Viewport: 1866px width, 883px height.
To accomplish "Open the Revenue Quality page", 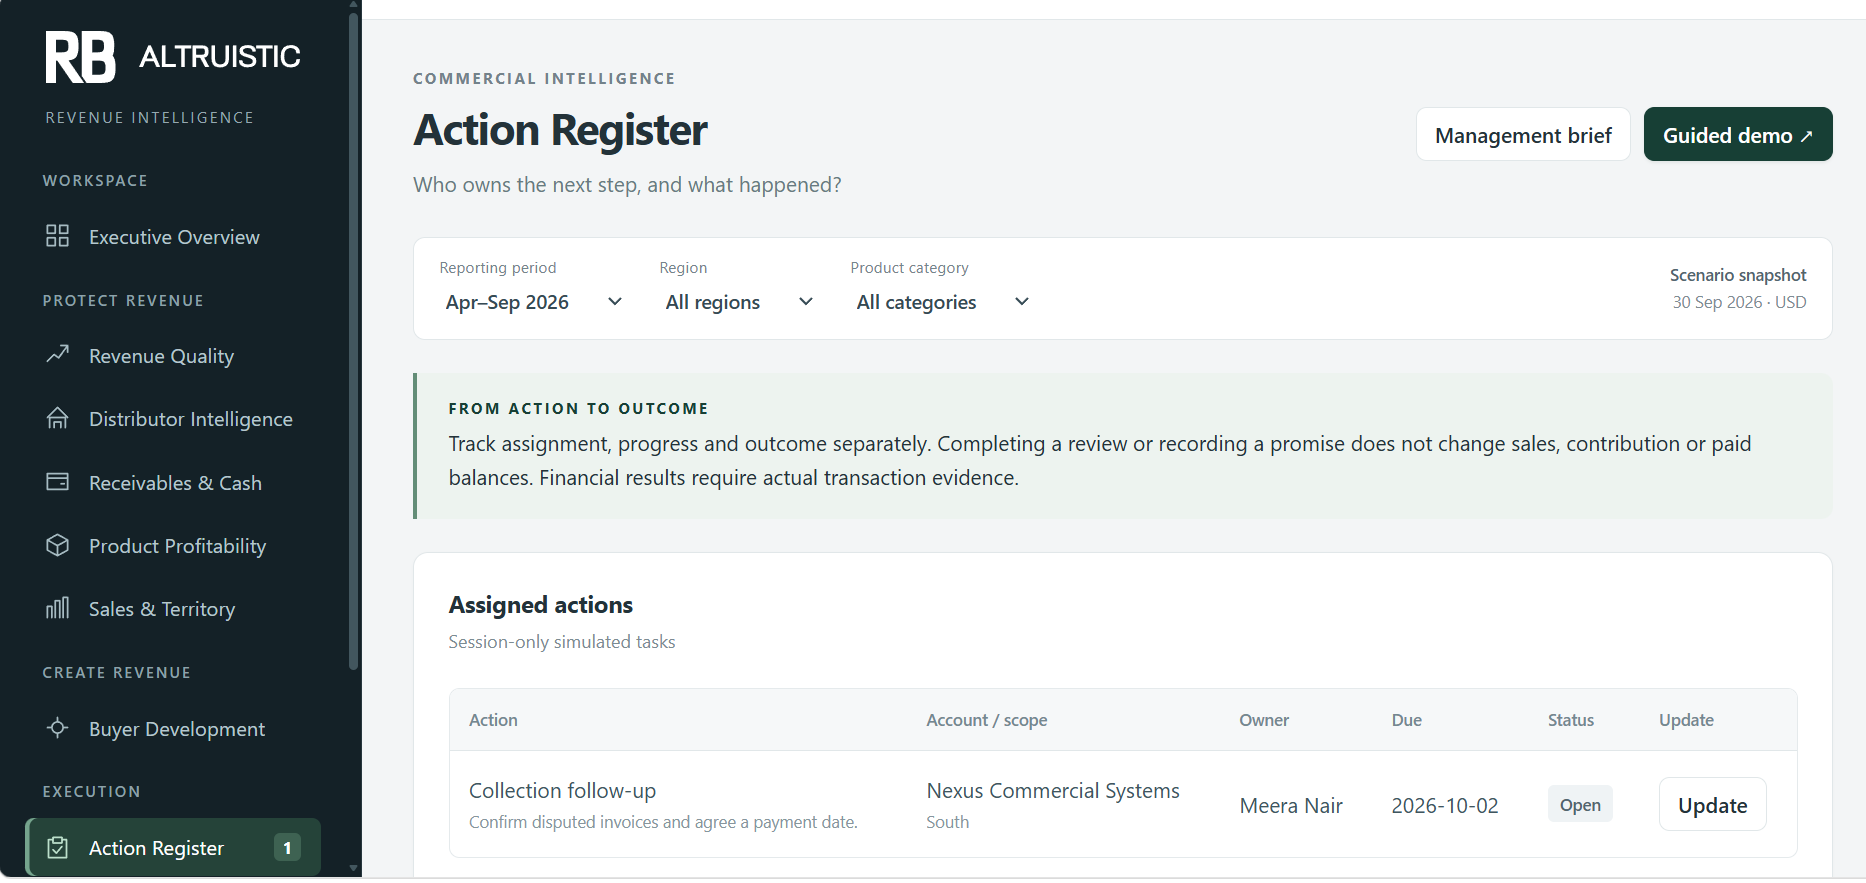I will click(x=173, y=356).
